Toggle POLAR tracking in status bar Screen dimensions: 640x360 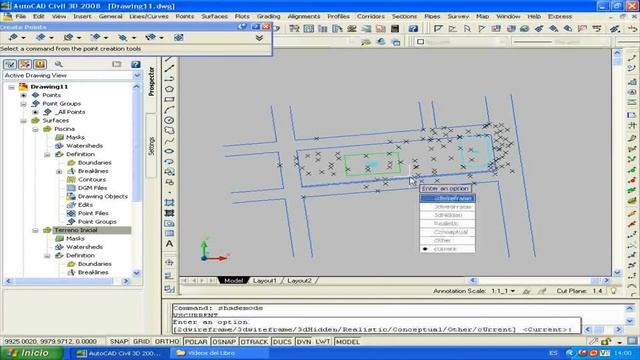click(x=196, y=341)
